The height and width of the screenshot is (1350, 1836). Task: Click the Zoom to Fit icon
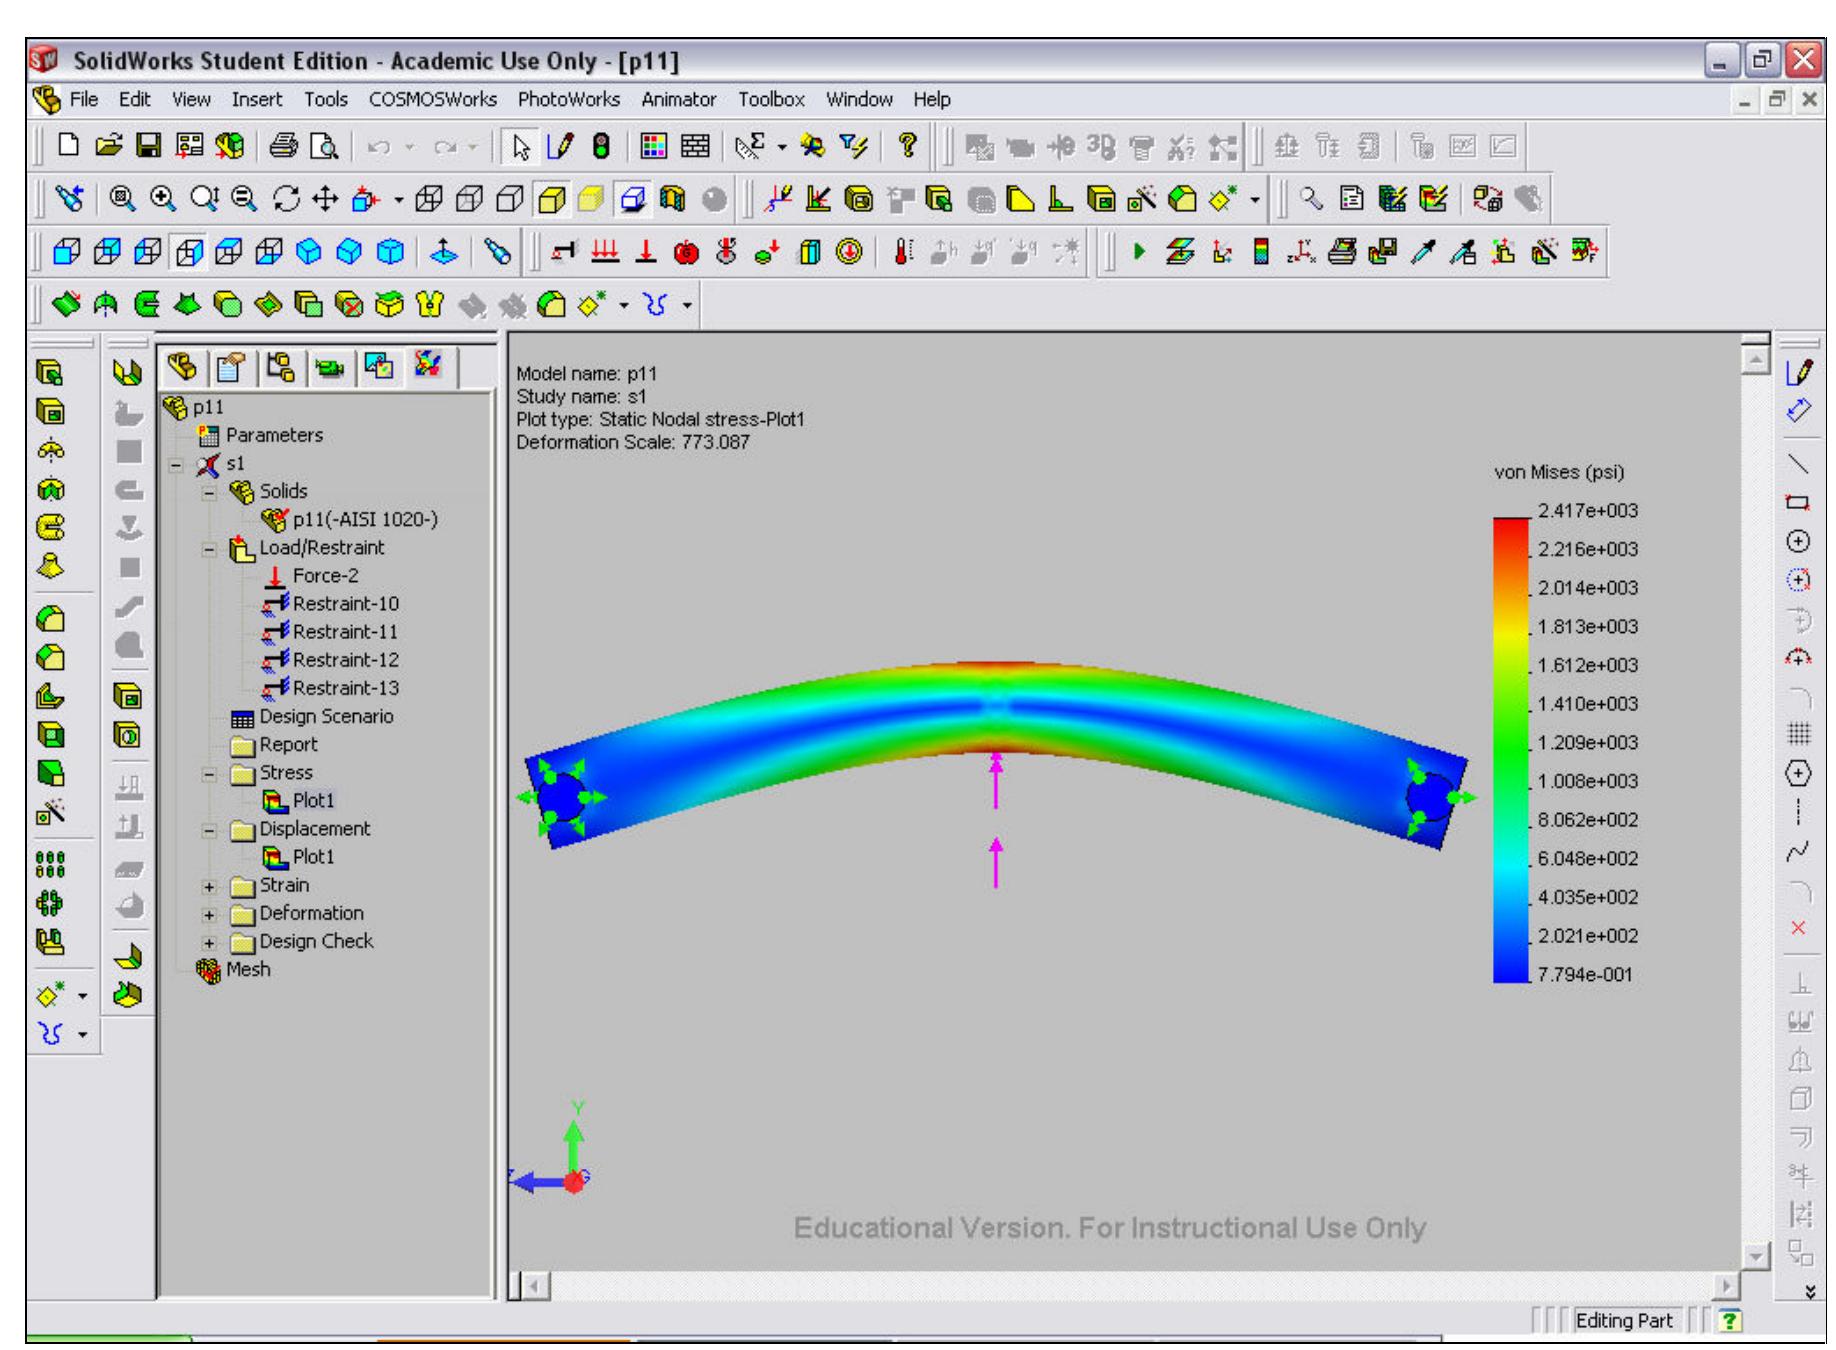(x=124, y=199)
